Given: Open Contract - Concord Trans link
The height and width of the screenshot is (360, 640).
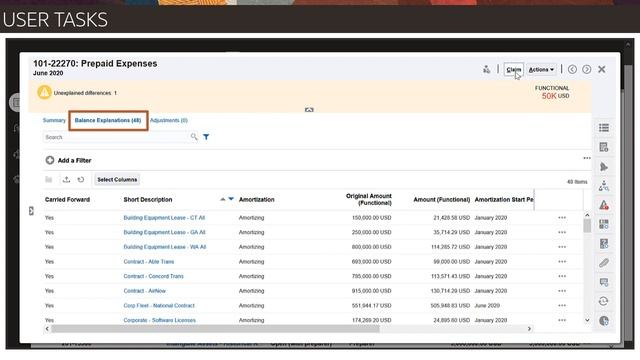Looking at the screenshot, I should click(153, 276).
